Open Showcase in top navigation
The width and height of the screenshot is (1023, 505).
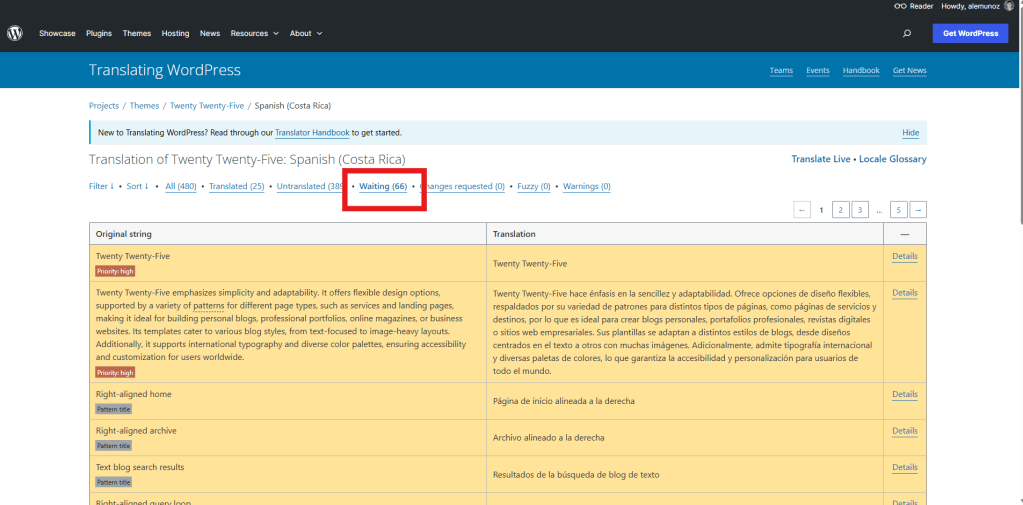pos(57,33)
